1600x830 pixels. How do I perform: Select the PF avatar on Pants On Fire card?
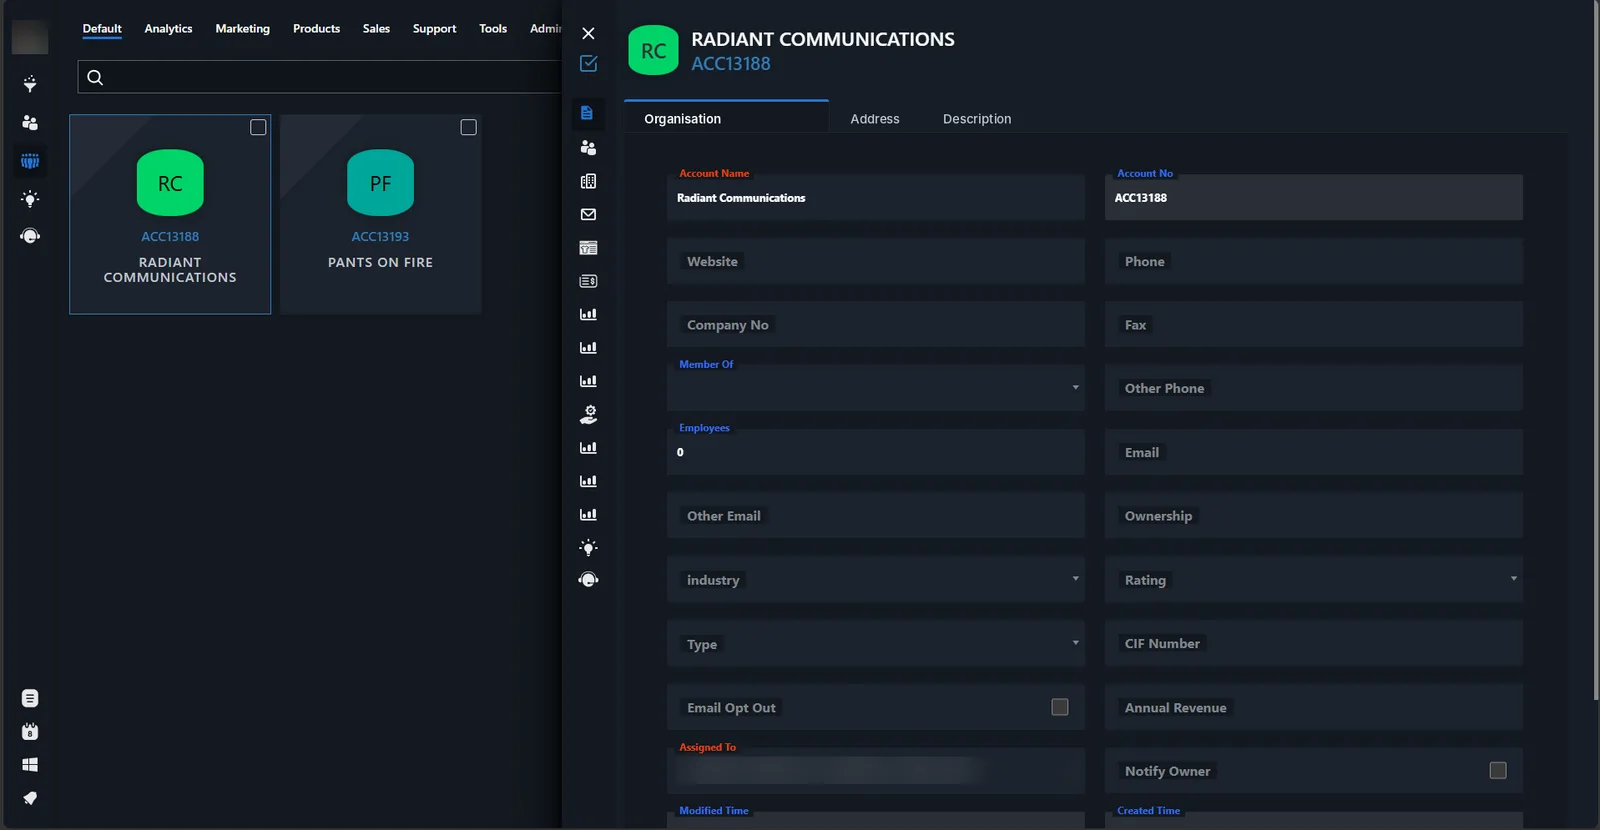[x=380, y=183]
